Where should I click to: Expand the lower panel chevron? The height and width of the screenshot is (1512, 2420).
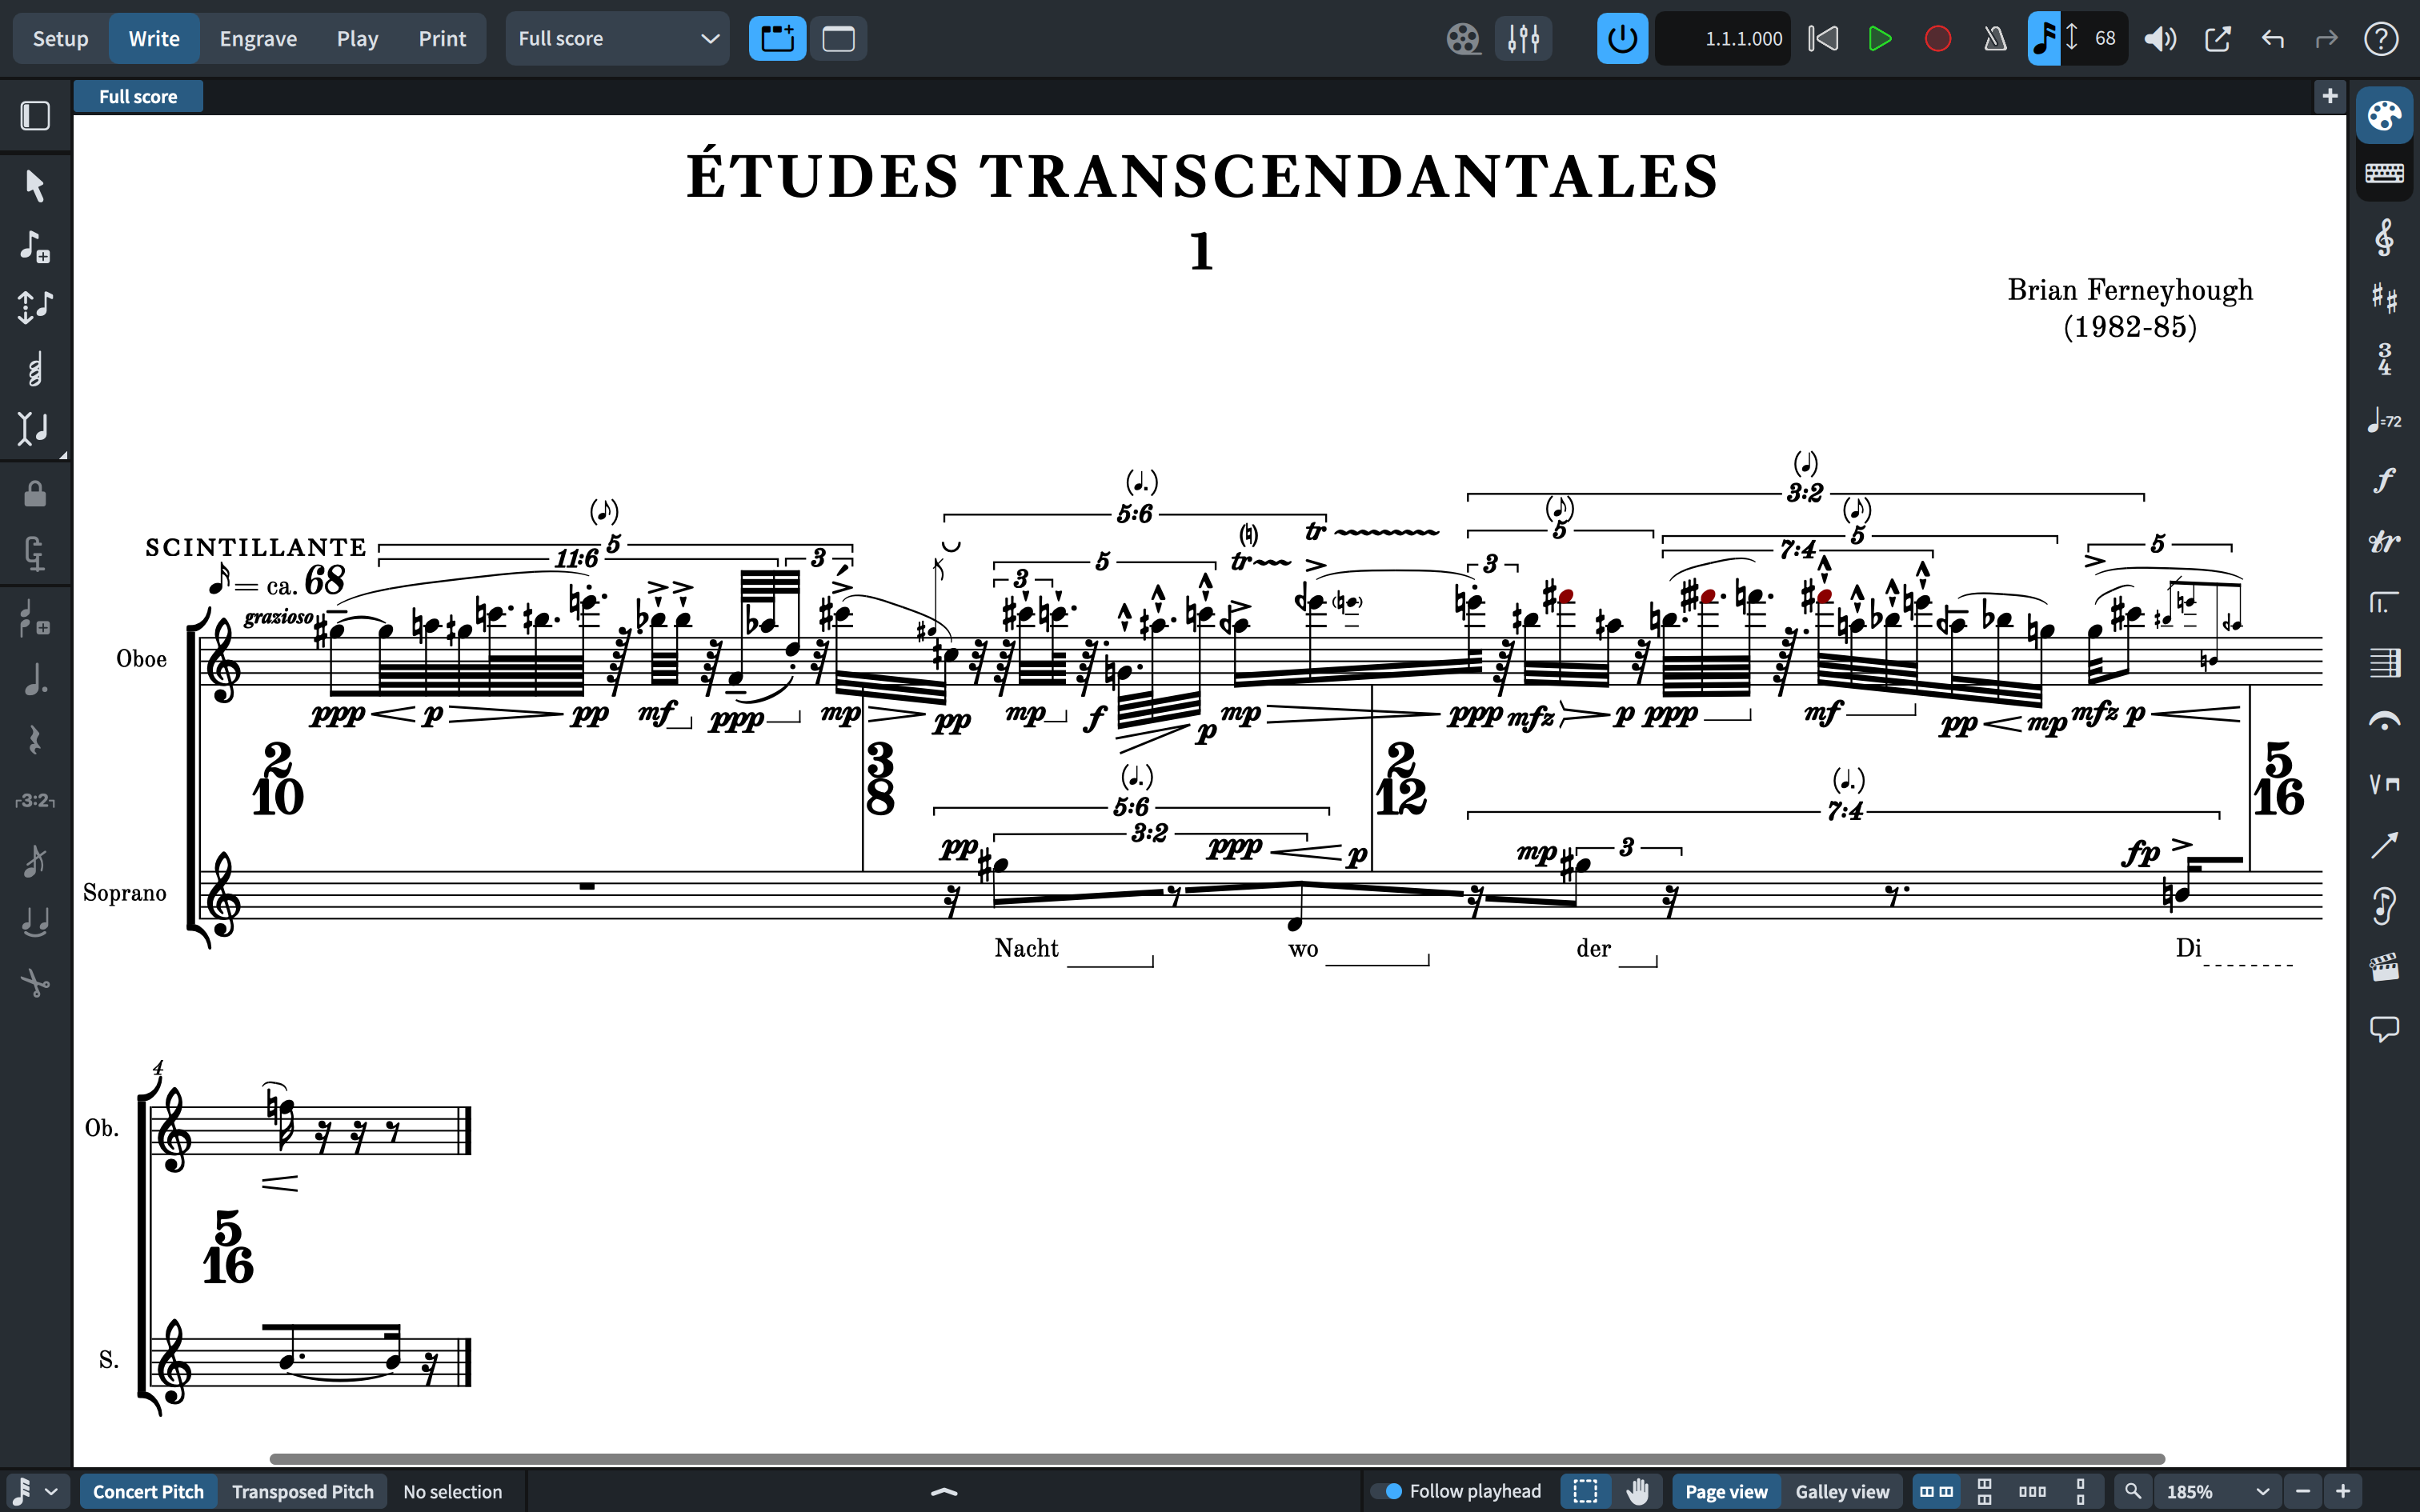944,1492
